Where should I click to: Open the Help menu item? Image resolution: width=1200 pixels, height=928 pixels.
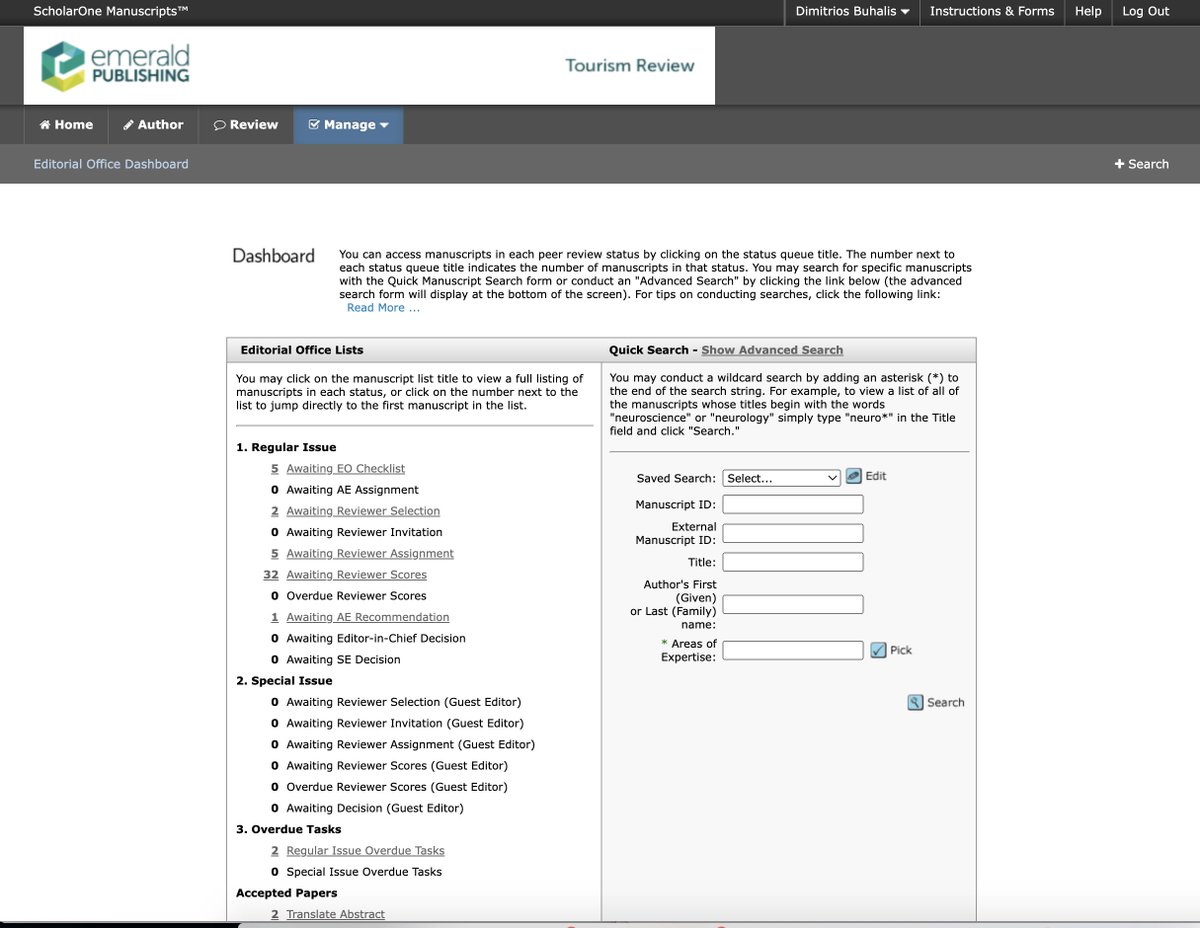[x=1088, y=11]
